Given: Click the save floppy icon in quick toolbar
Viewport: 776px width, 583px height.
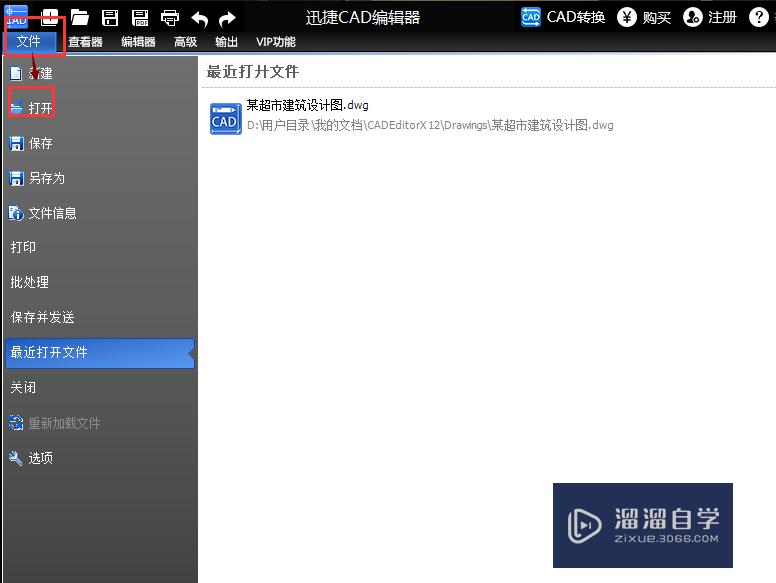Looking at the screenshot, I should 110,17.
